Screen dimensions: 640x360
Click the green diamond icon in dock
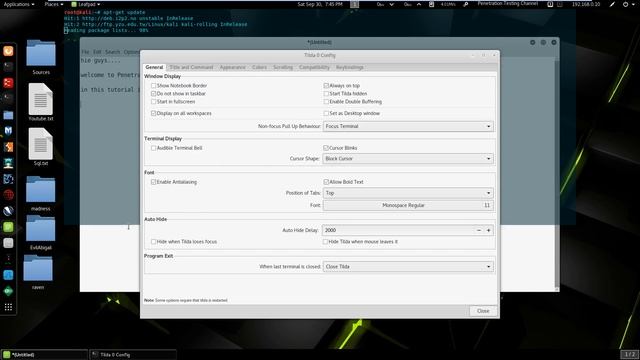point(8,291)
